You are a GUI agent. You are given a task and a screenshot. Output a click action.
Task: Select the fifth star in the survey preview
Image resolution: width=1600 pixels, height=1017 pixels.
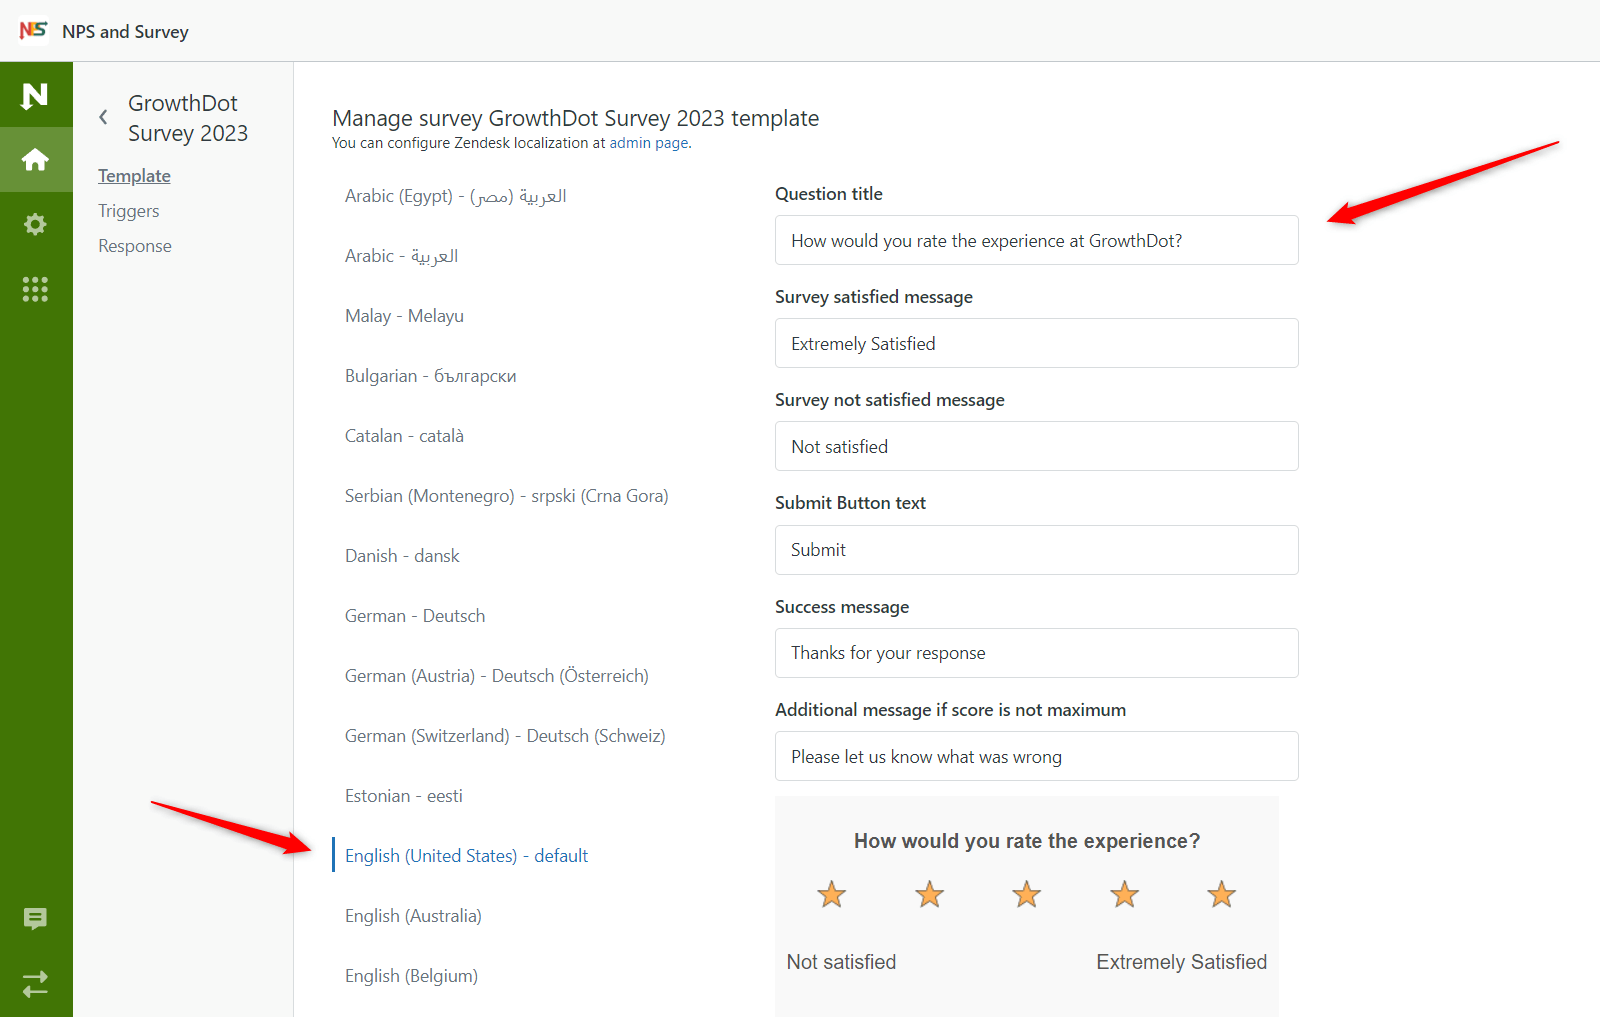pyautogui.click(x=1222, y=894)
